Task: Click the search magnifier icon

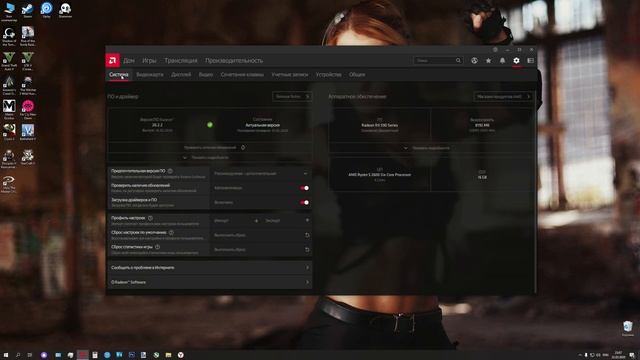Action: coord(458,60)
